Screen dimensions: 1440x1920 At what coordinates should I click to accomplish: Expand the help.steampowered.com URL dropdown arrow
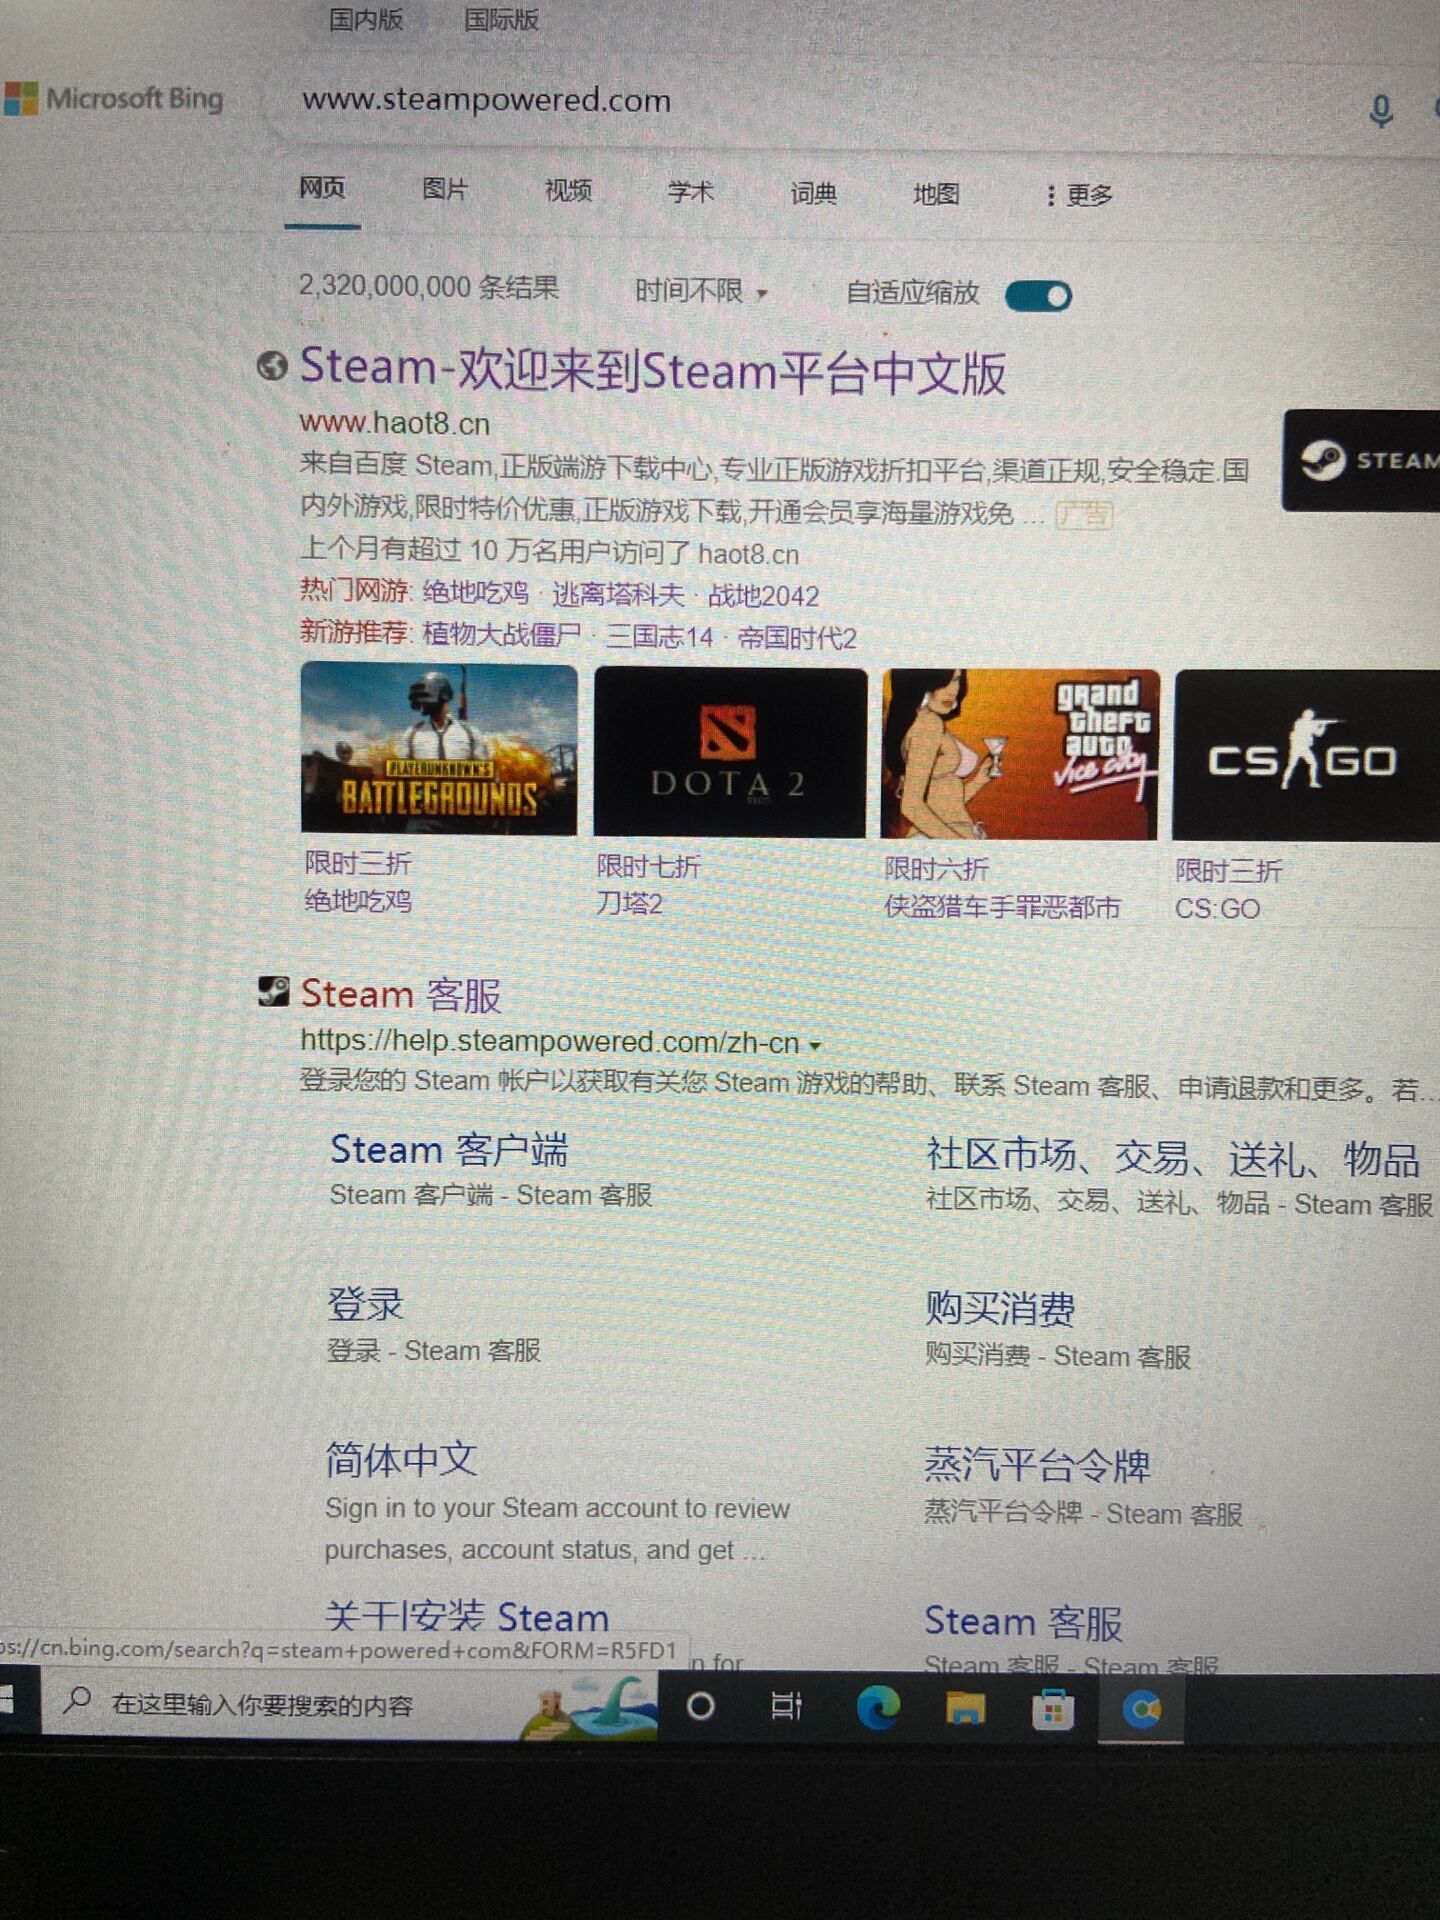click(815, 1045)
